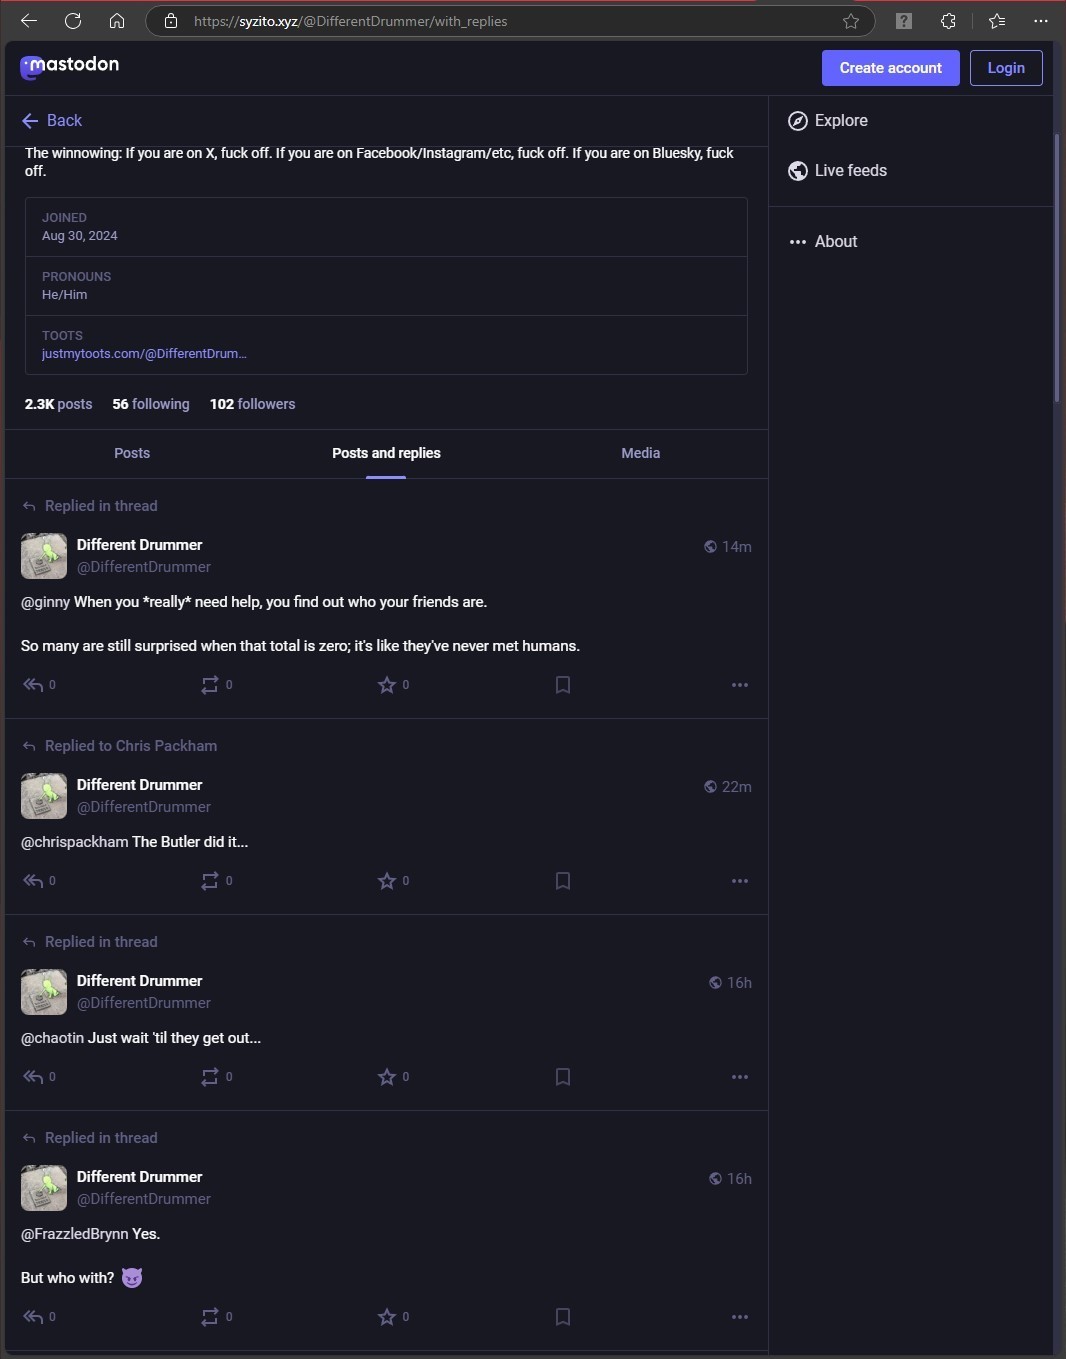Click the page's vertical scrollbar
The height and width of the screenshot is (1359, 1066).
1057,268
